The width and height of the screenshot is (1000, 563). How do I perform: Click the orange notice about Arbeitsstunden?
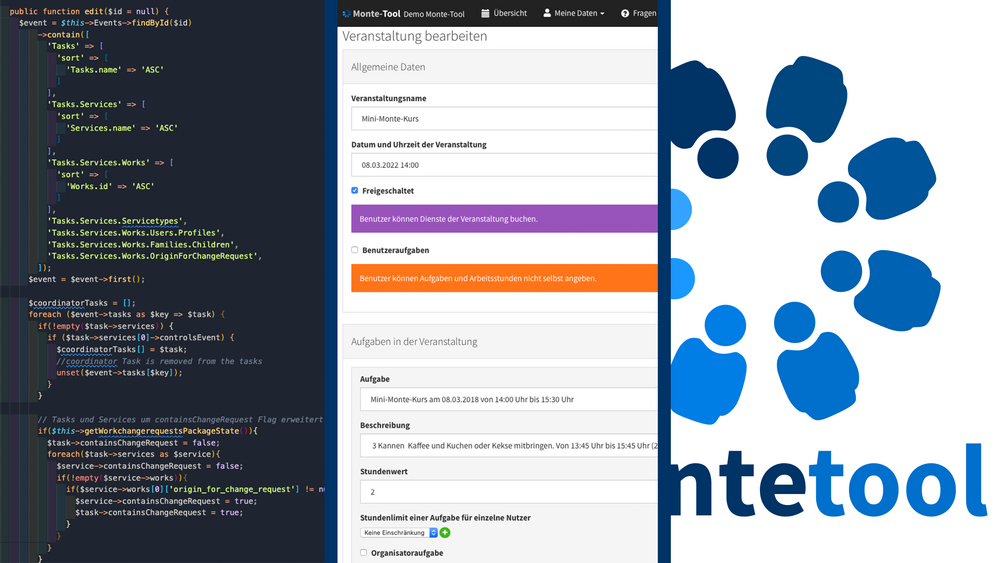point(504,278)
